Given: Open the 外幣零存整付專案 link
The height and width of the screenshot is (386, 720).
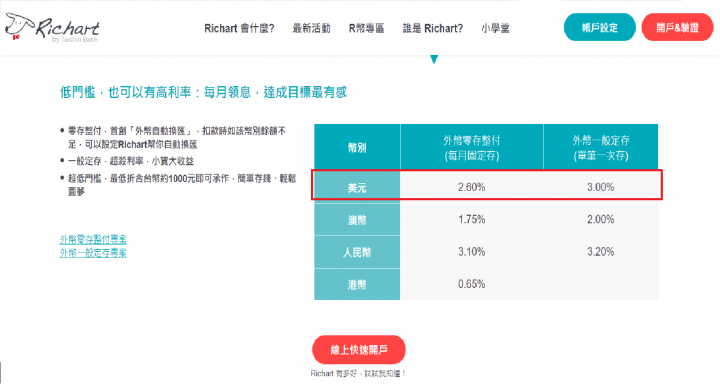Looking at the screenshot, I should click(93, 239).
